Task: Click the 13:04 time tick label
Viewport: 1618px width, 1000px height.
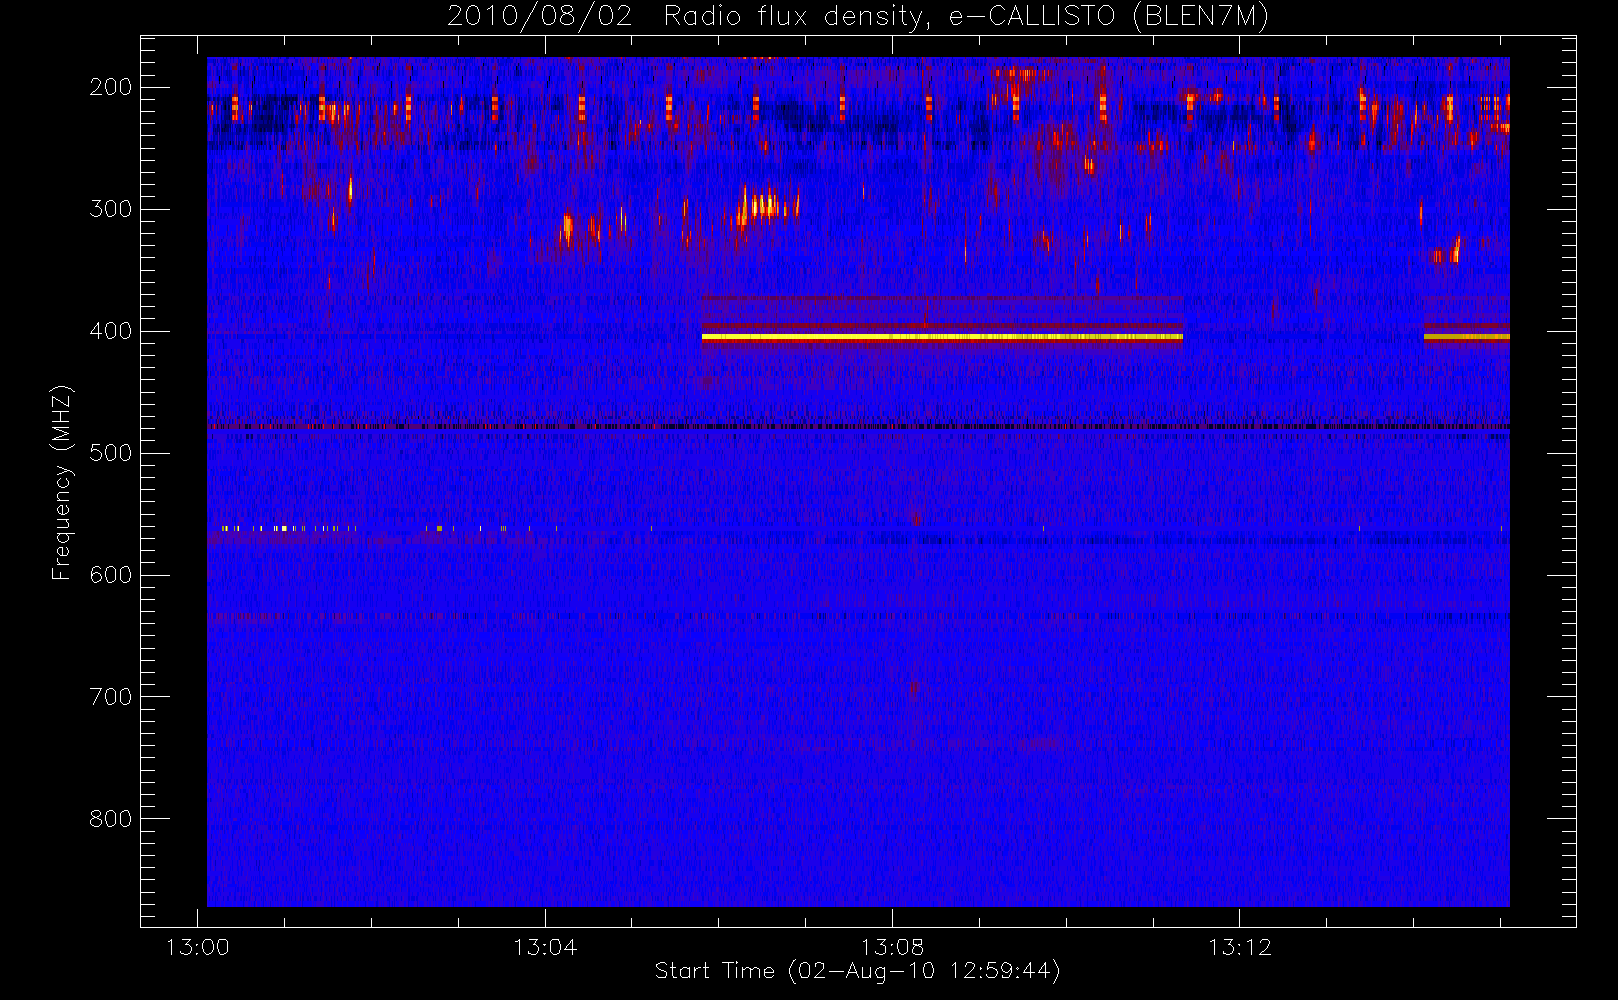Action: pos(545,947)
